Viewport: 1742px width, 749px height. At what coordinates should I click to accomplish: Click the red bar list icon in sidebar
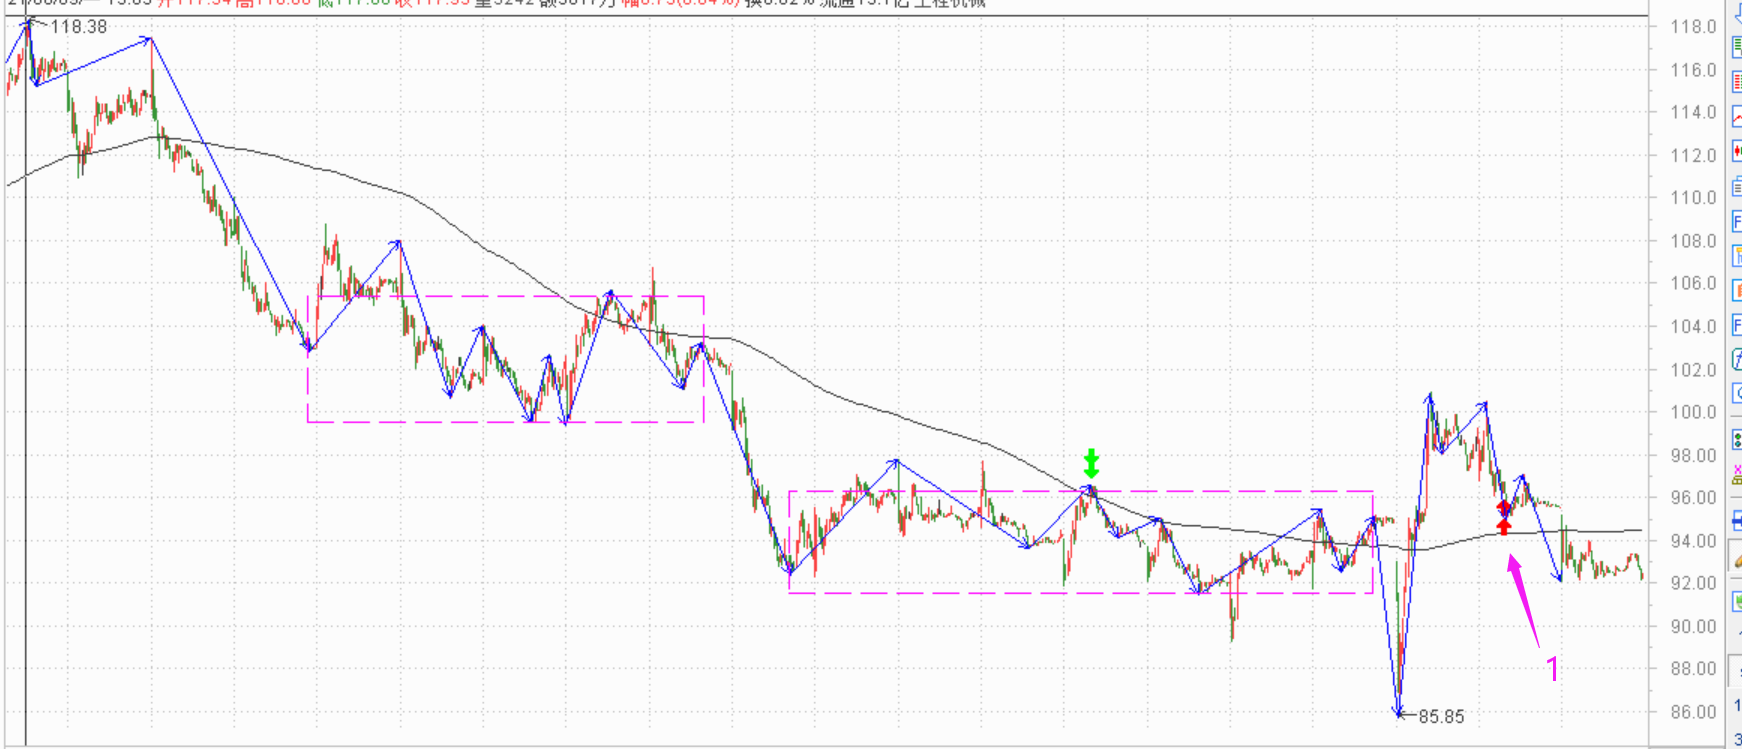[x=1736, y=82]
